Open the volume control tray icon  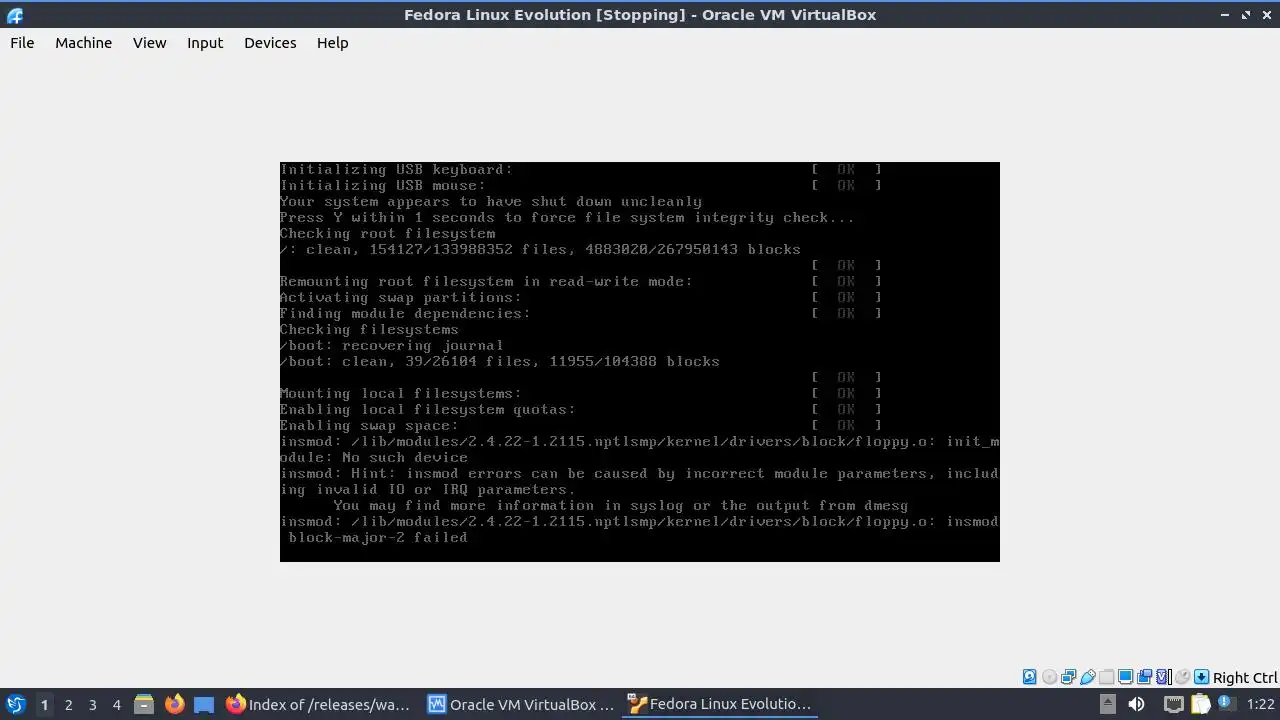(1136, 704)
